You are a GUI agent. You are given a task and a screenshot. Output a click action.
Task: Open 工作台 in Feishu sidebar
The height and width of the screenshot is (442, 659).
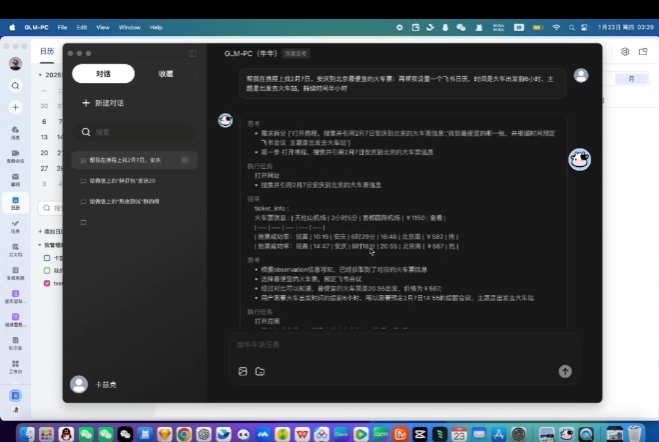(16, 367)
